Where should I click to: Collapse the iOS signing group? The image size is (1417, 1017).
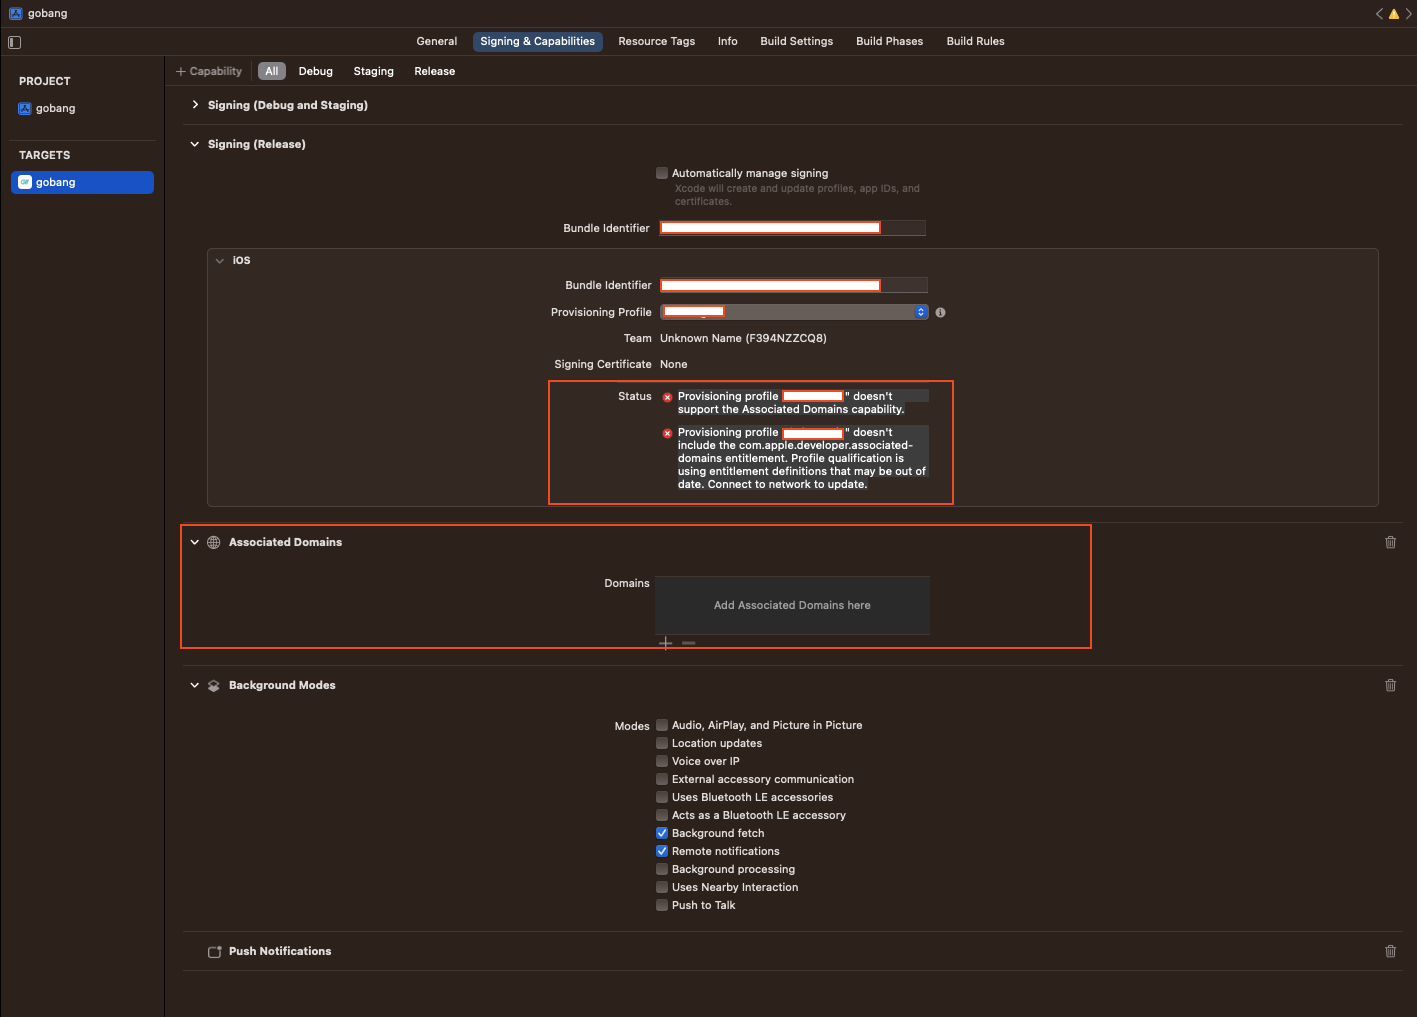pos(220,260)
